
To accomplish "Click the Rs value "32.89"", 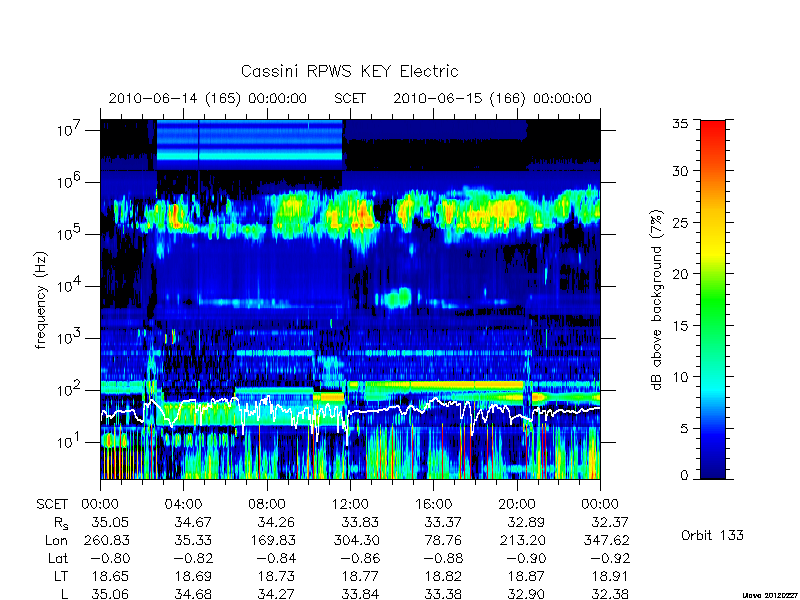I will (526, 522).
